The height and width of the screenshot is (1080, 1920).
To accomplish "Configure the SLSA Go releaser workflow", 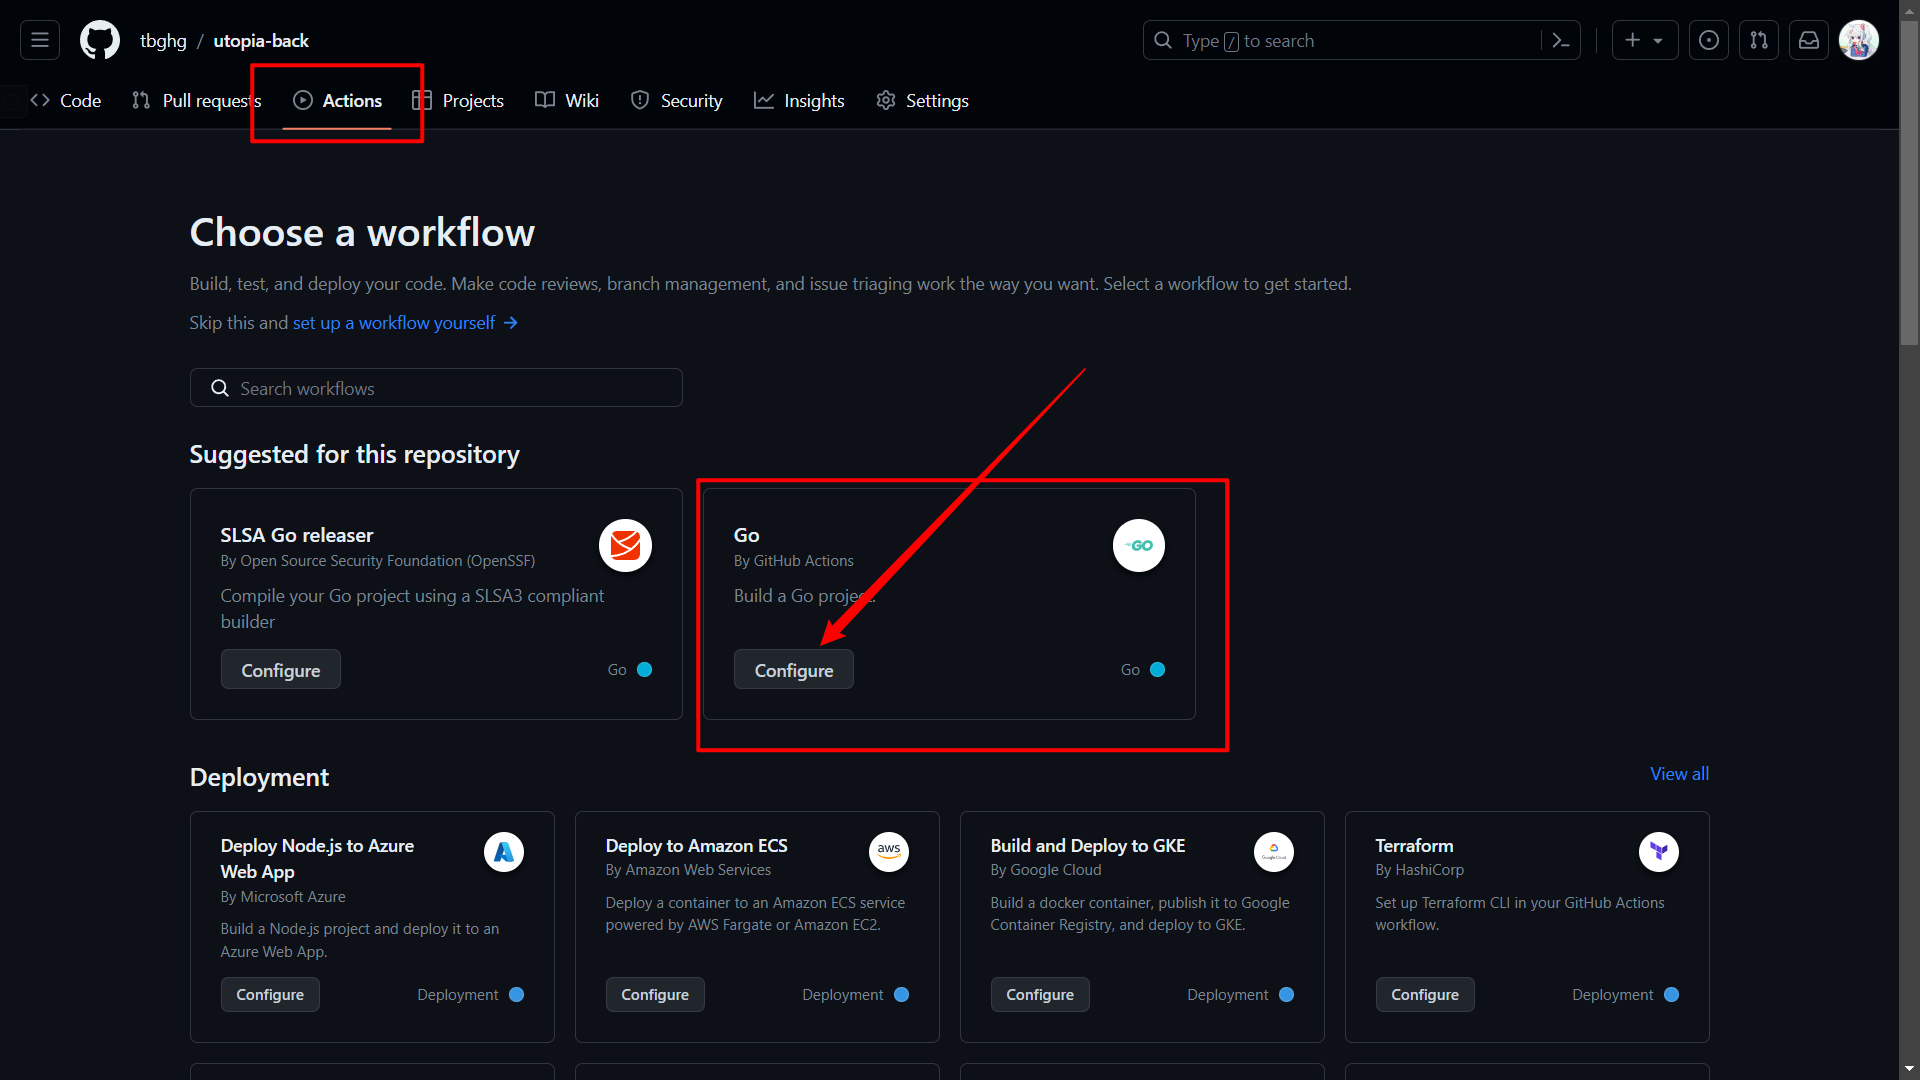I will click(280, 670).
